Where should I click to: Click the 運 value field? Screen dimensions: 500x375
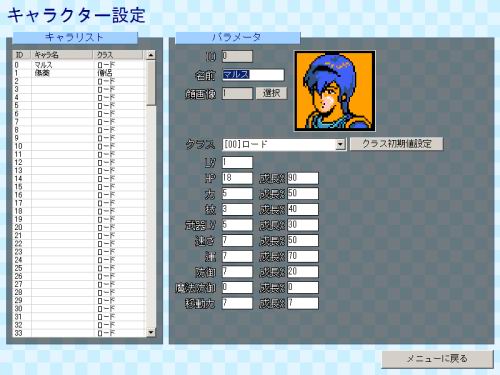pos(237,256)
